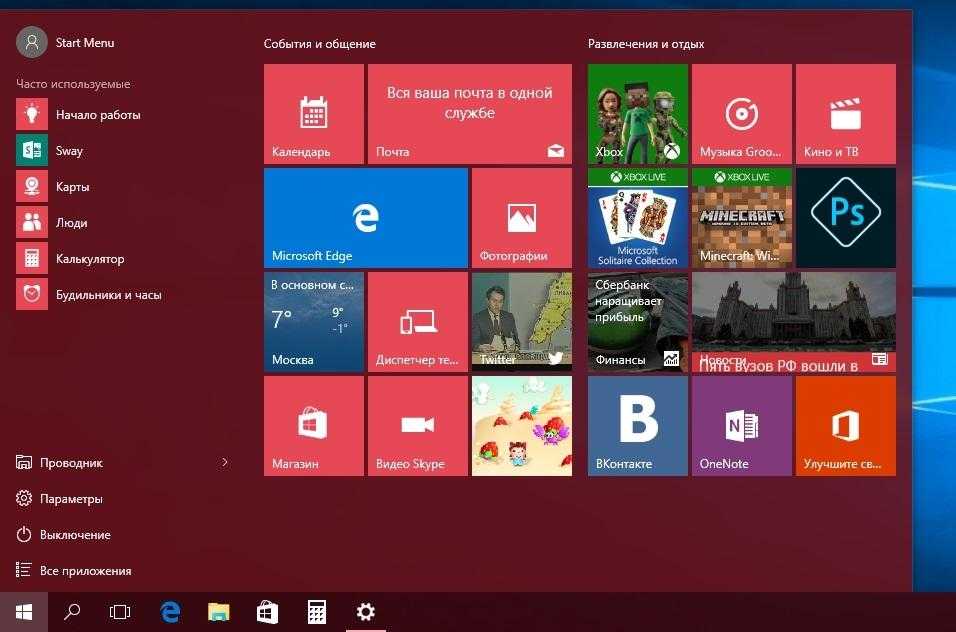Expand the Проводник jump list arrow

click(224, 462)
